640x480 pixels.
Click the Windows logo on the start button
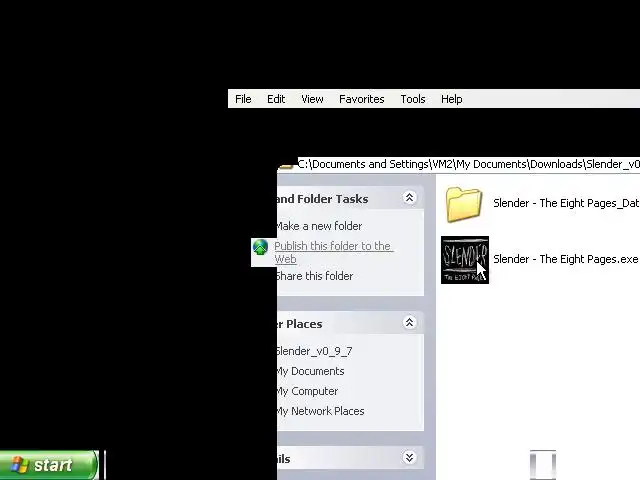(19, 465)
